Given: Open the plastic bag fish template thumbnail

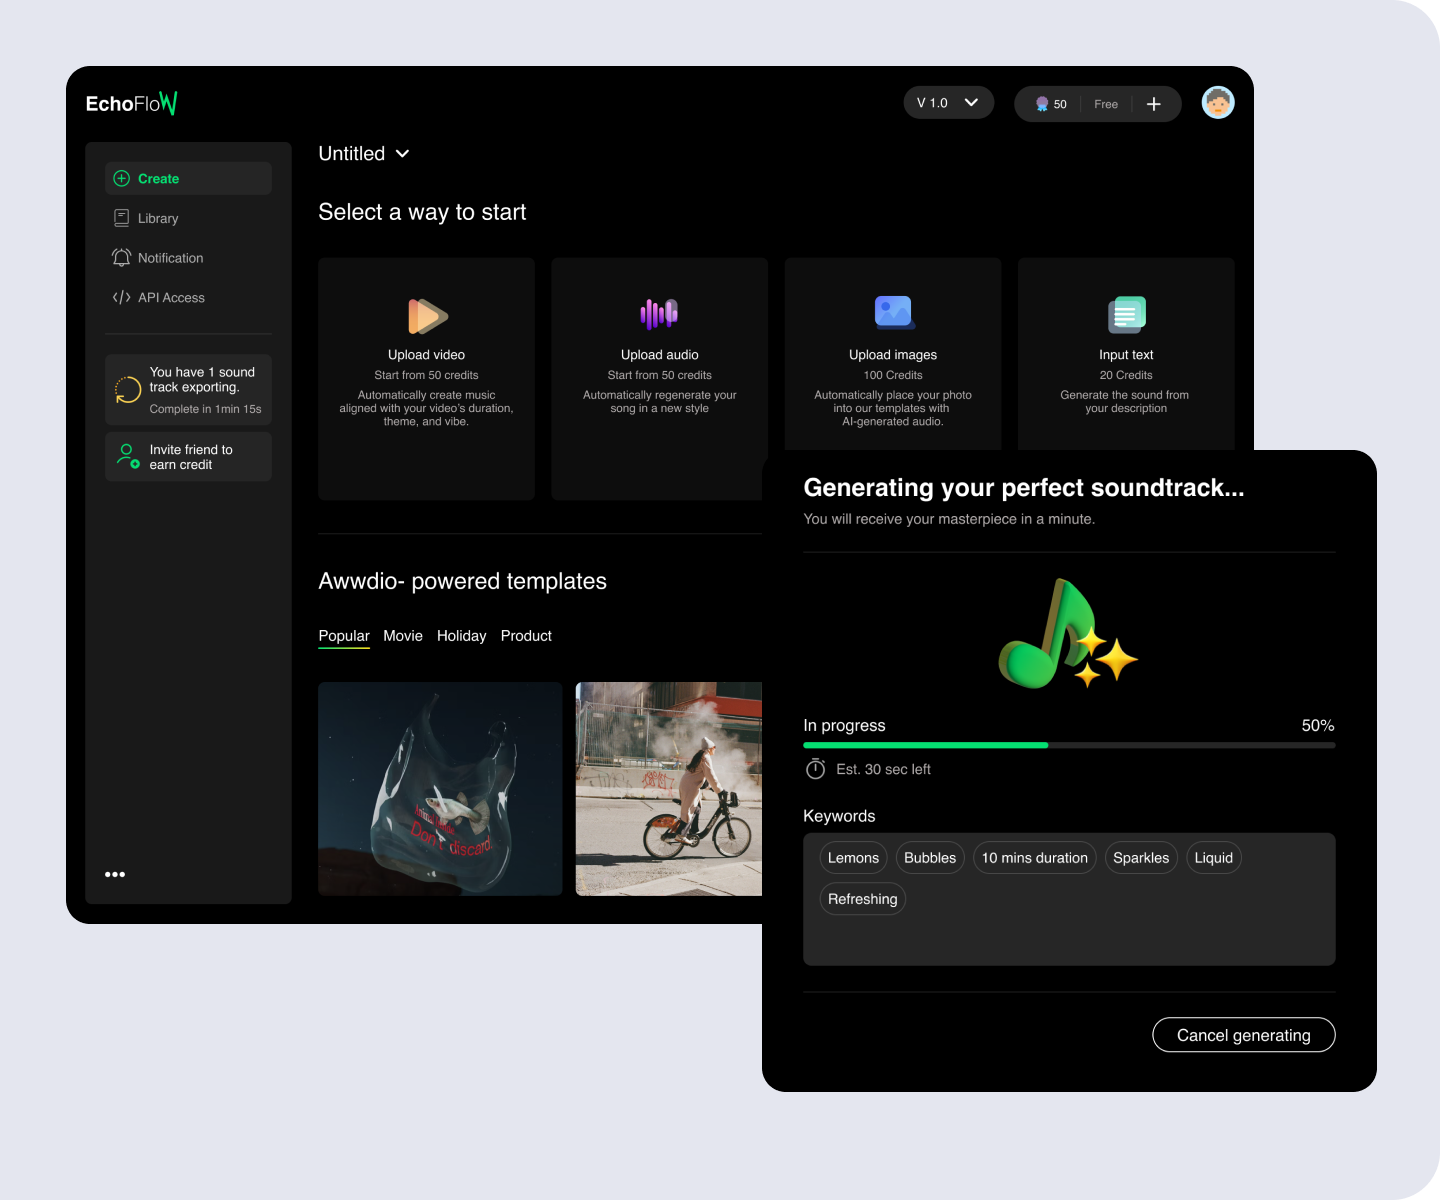Looking at the screenshot, I should [440, 788].
